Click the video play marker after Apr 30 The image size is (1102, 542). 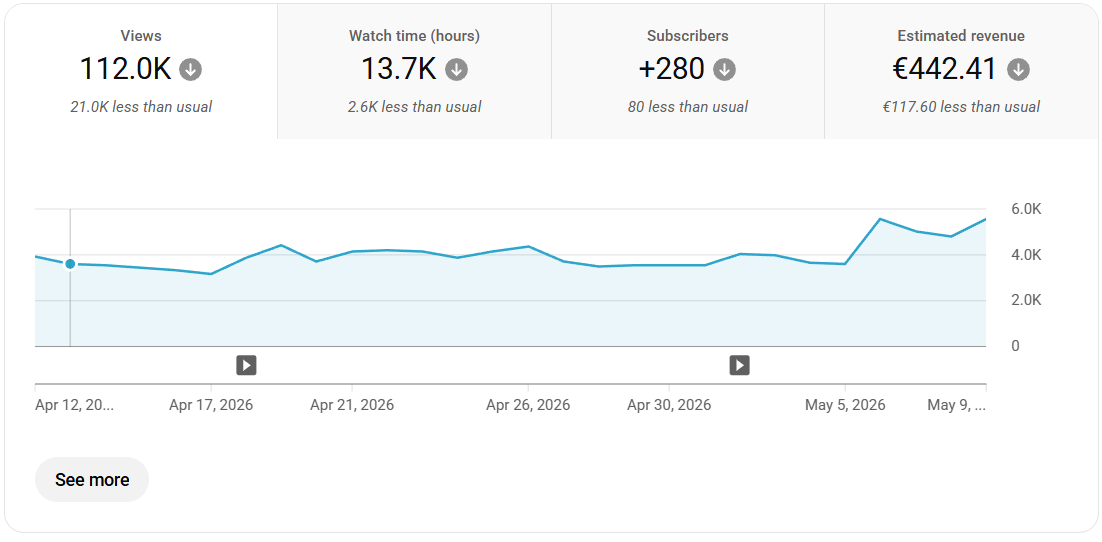coord(739,366)
